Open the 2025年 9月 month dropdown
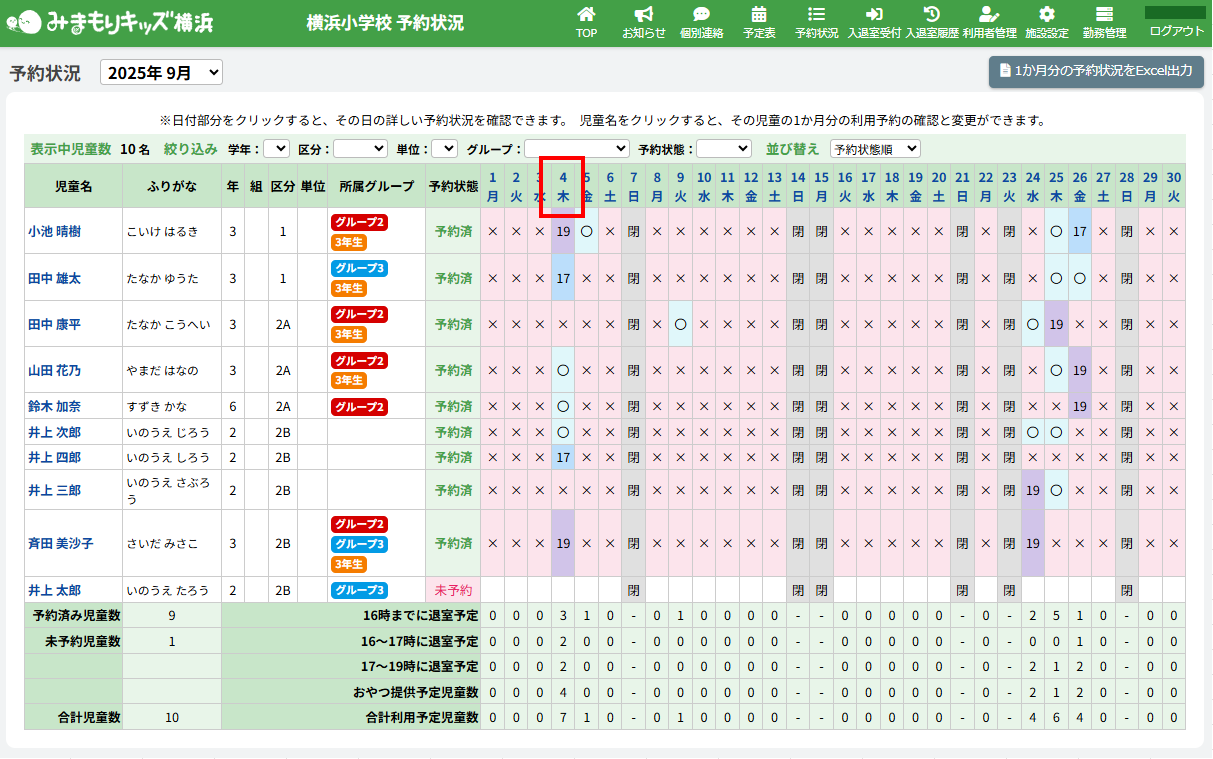 coord(161,73)
